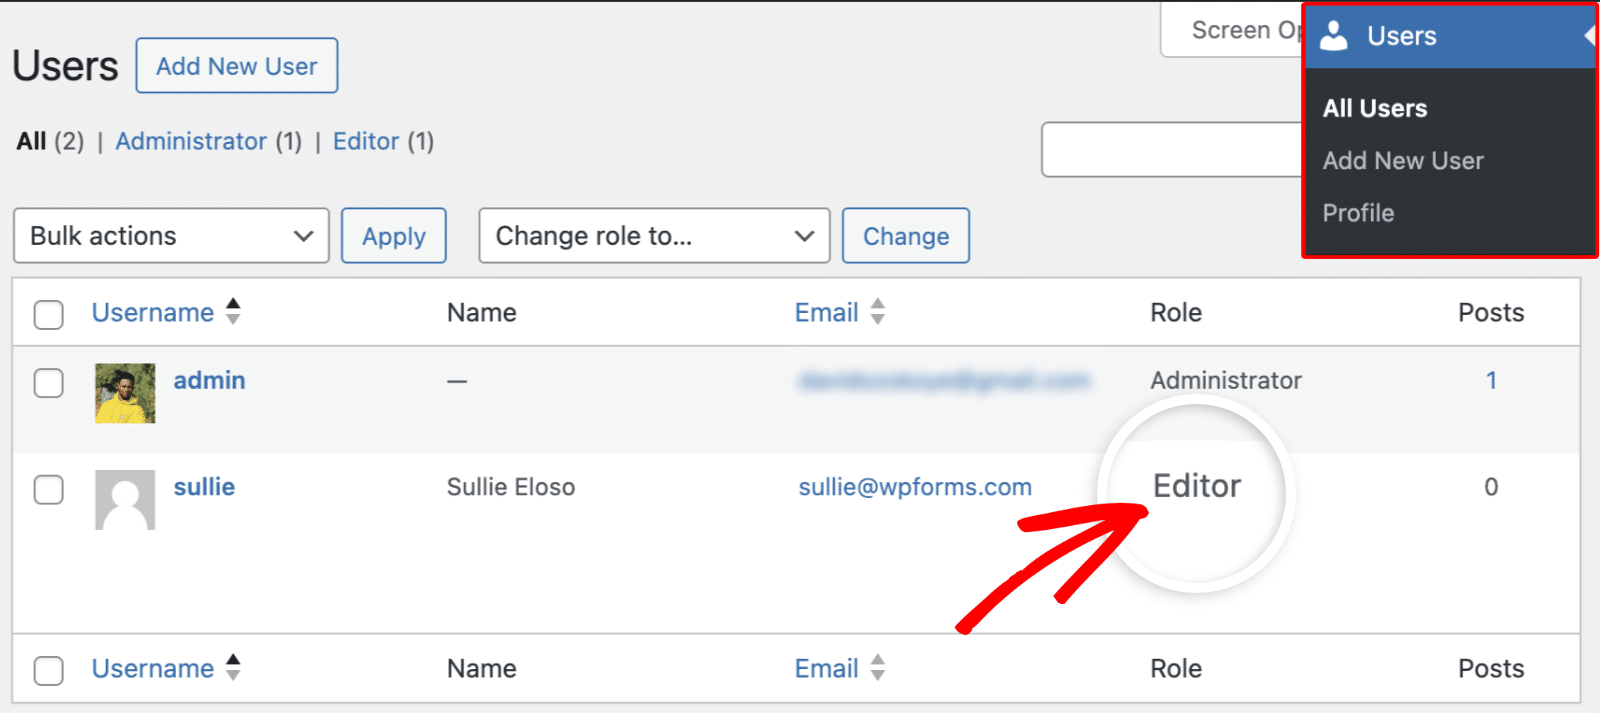Toggle select-all checkbox in table header
The height and width of the screenshot is (713, 1600).
point(49,314)
